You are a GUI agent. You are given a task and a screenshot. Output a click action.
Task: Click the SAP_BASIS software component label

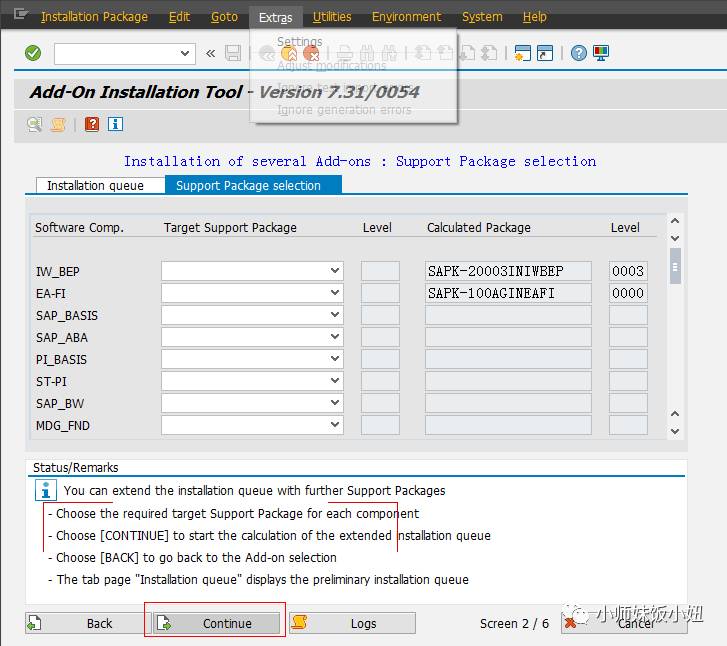pos(67,316)
